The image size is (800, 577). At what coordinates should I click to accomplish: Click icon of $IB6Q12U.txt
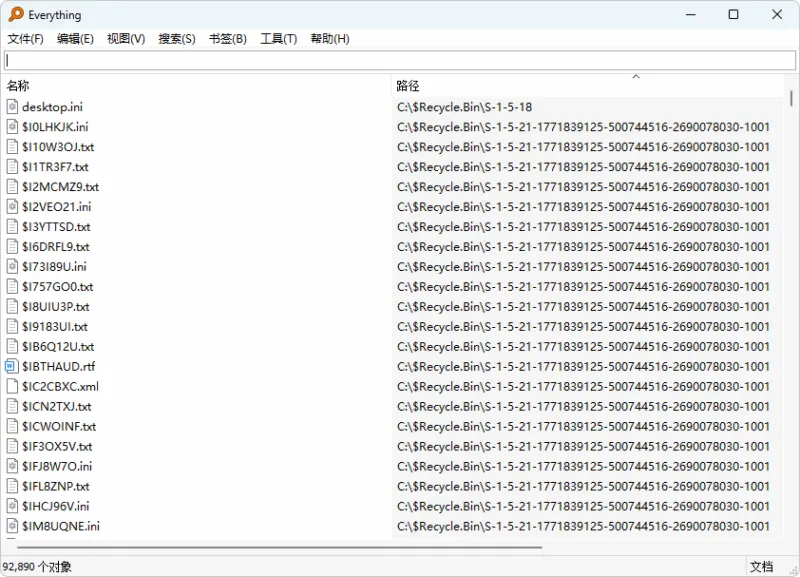[12, 346]
